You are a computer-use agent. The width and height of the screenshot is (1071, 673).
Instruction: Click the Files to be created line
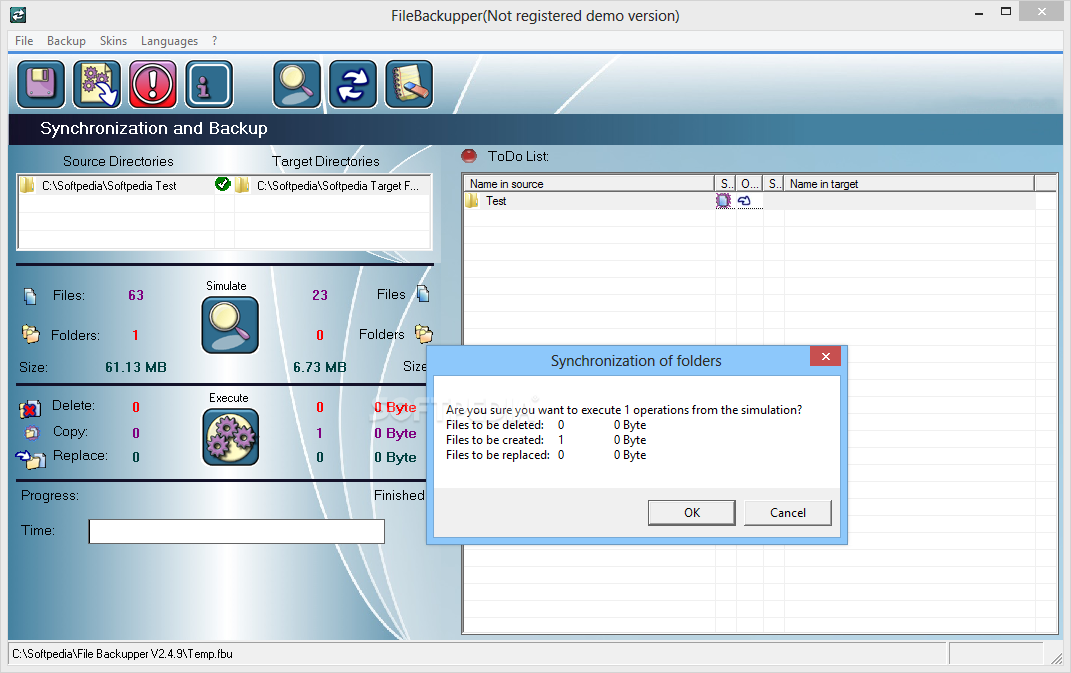tap(546, 440)
